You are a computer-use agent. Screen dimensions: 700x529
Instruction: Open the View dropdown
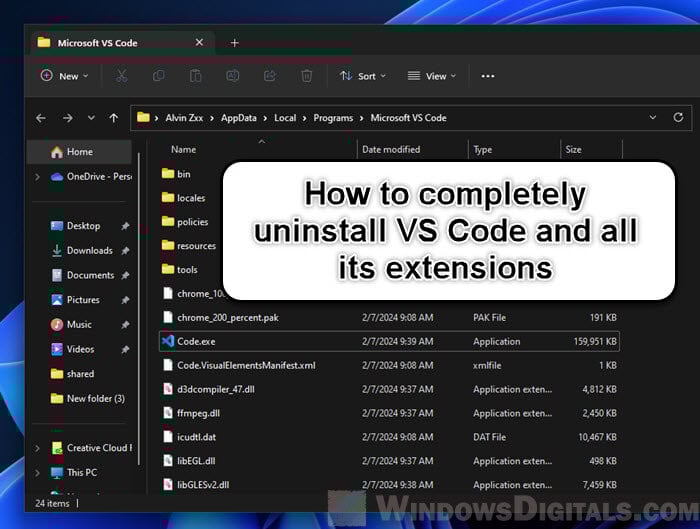click(432, 76)
